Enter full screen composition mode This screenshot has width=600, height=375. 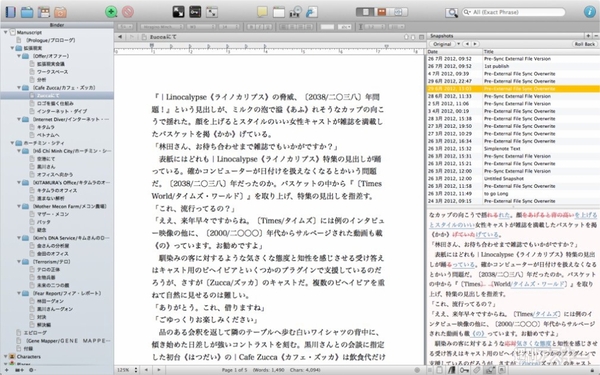pyautogui.click(x=178, y=12)
